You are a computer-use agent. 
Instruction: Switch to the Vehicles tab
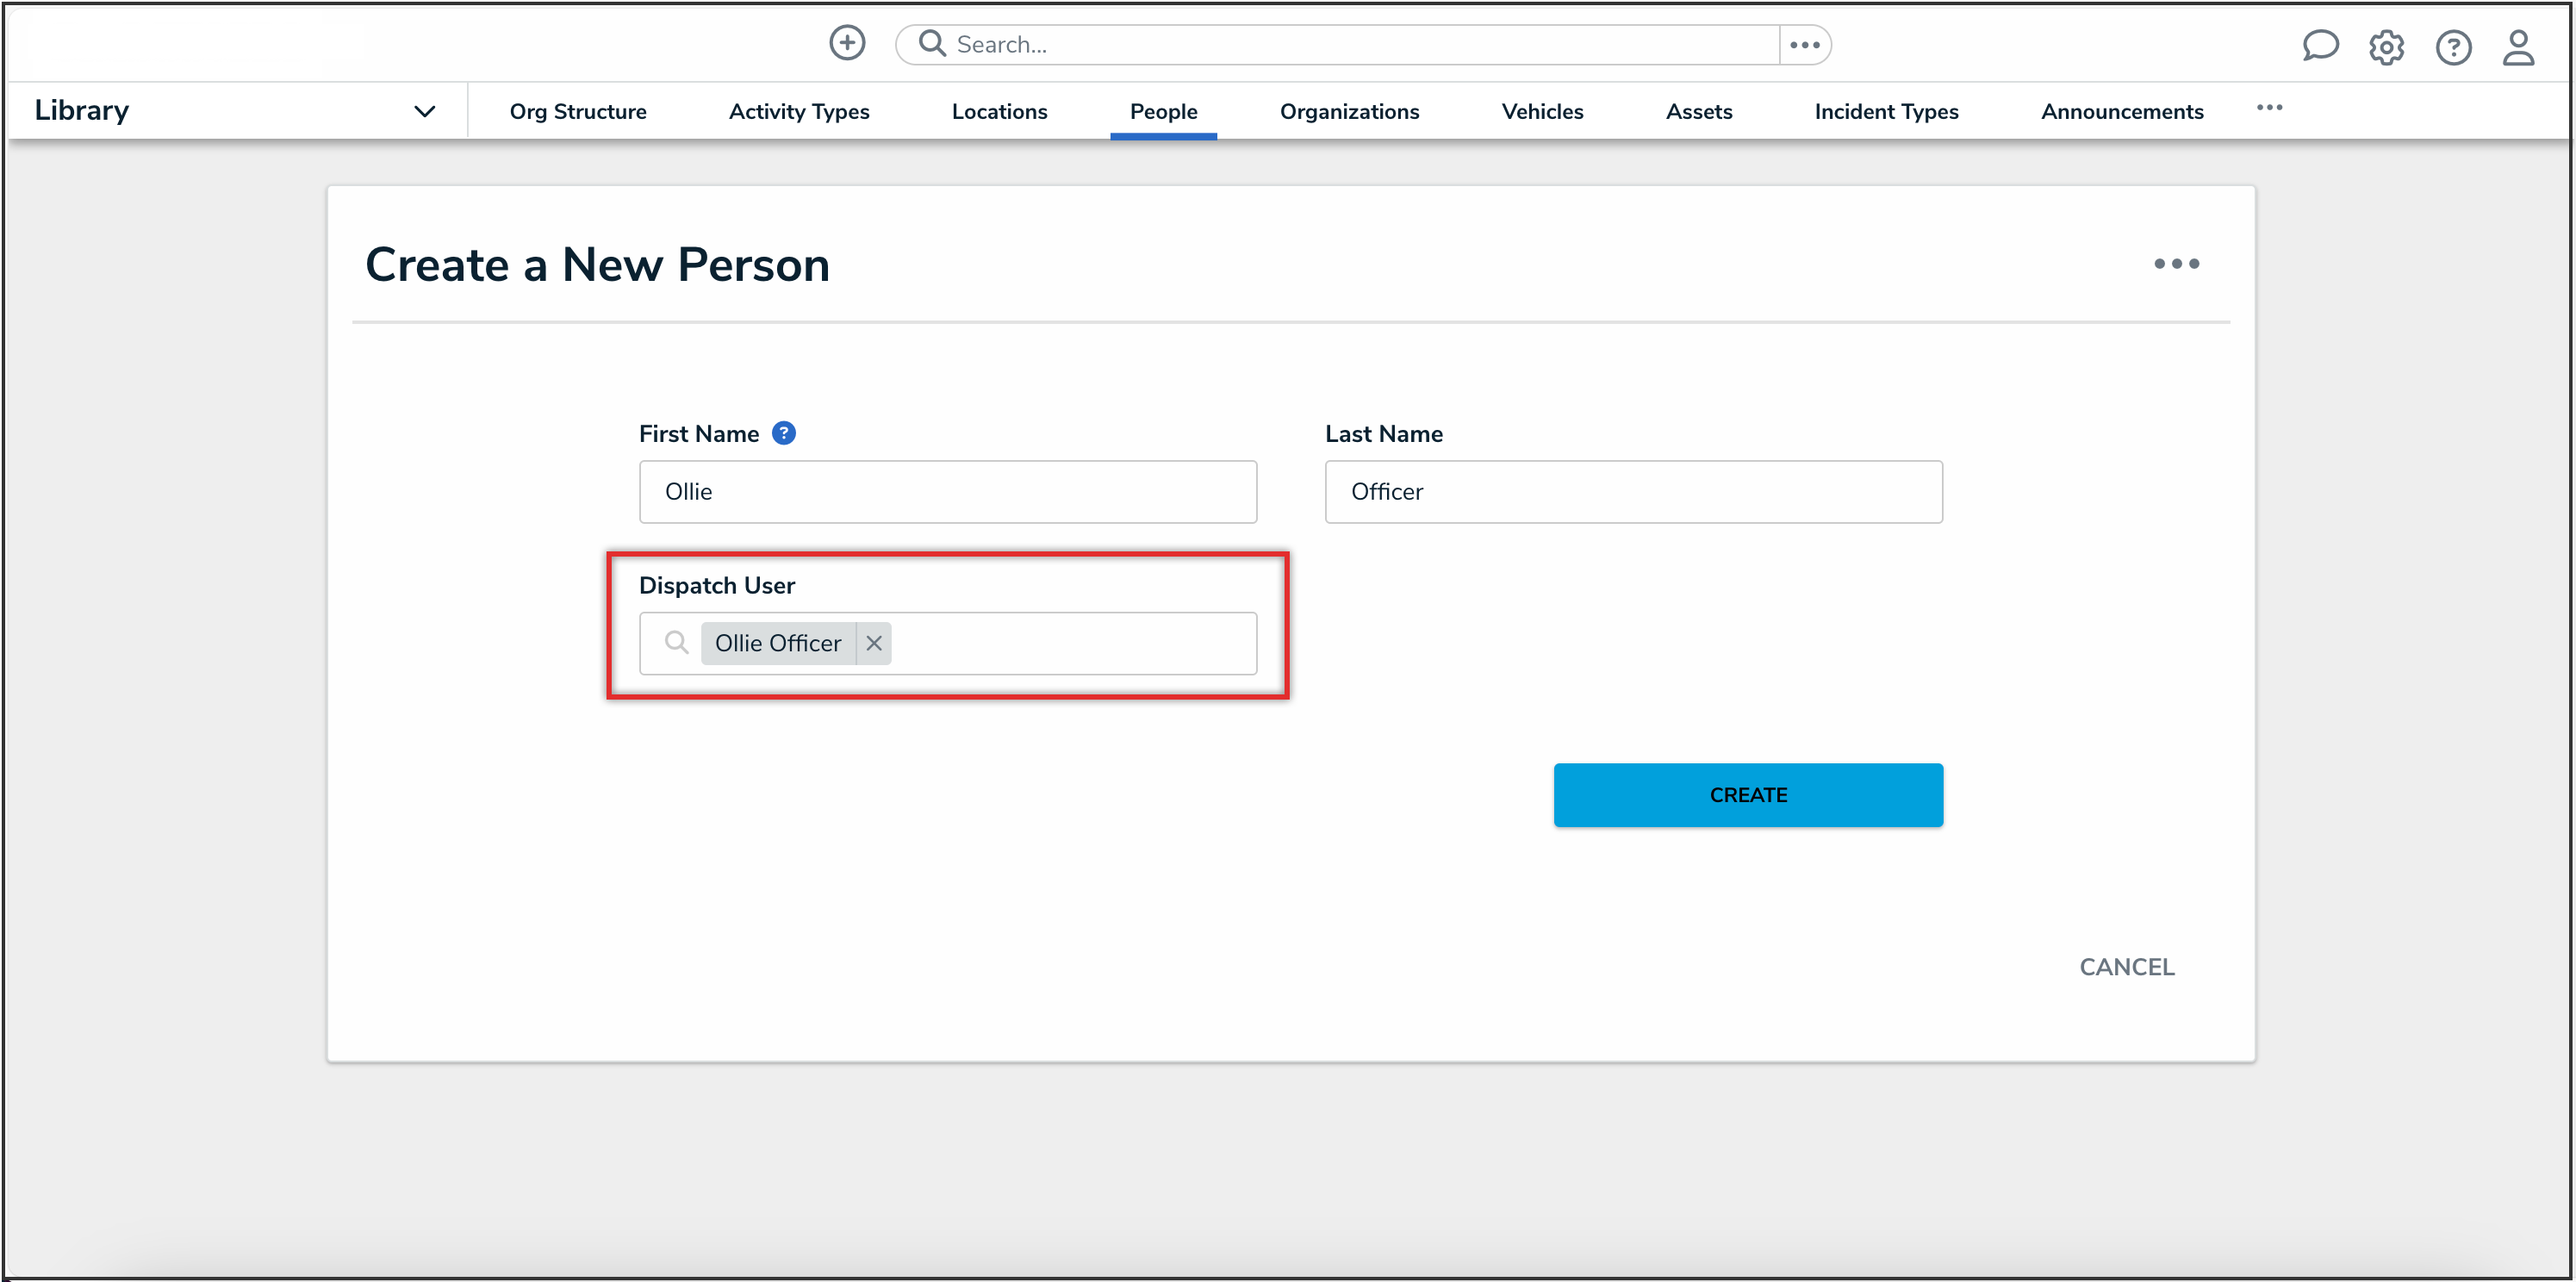coord(1542,111)
